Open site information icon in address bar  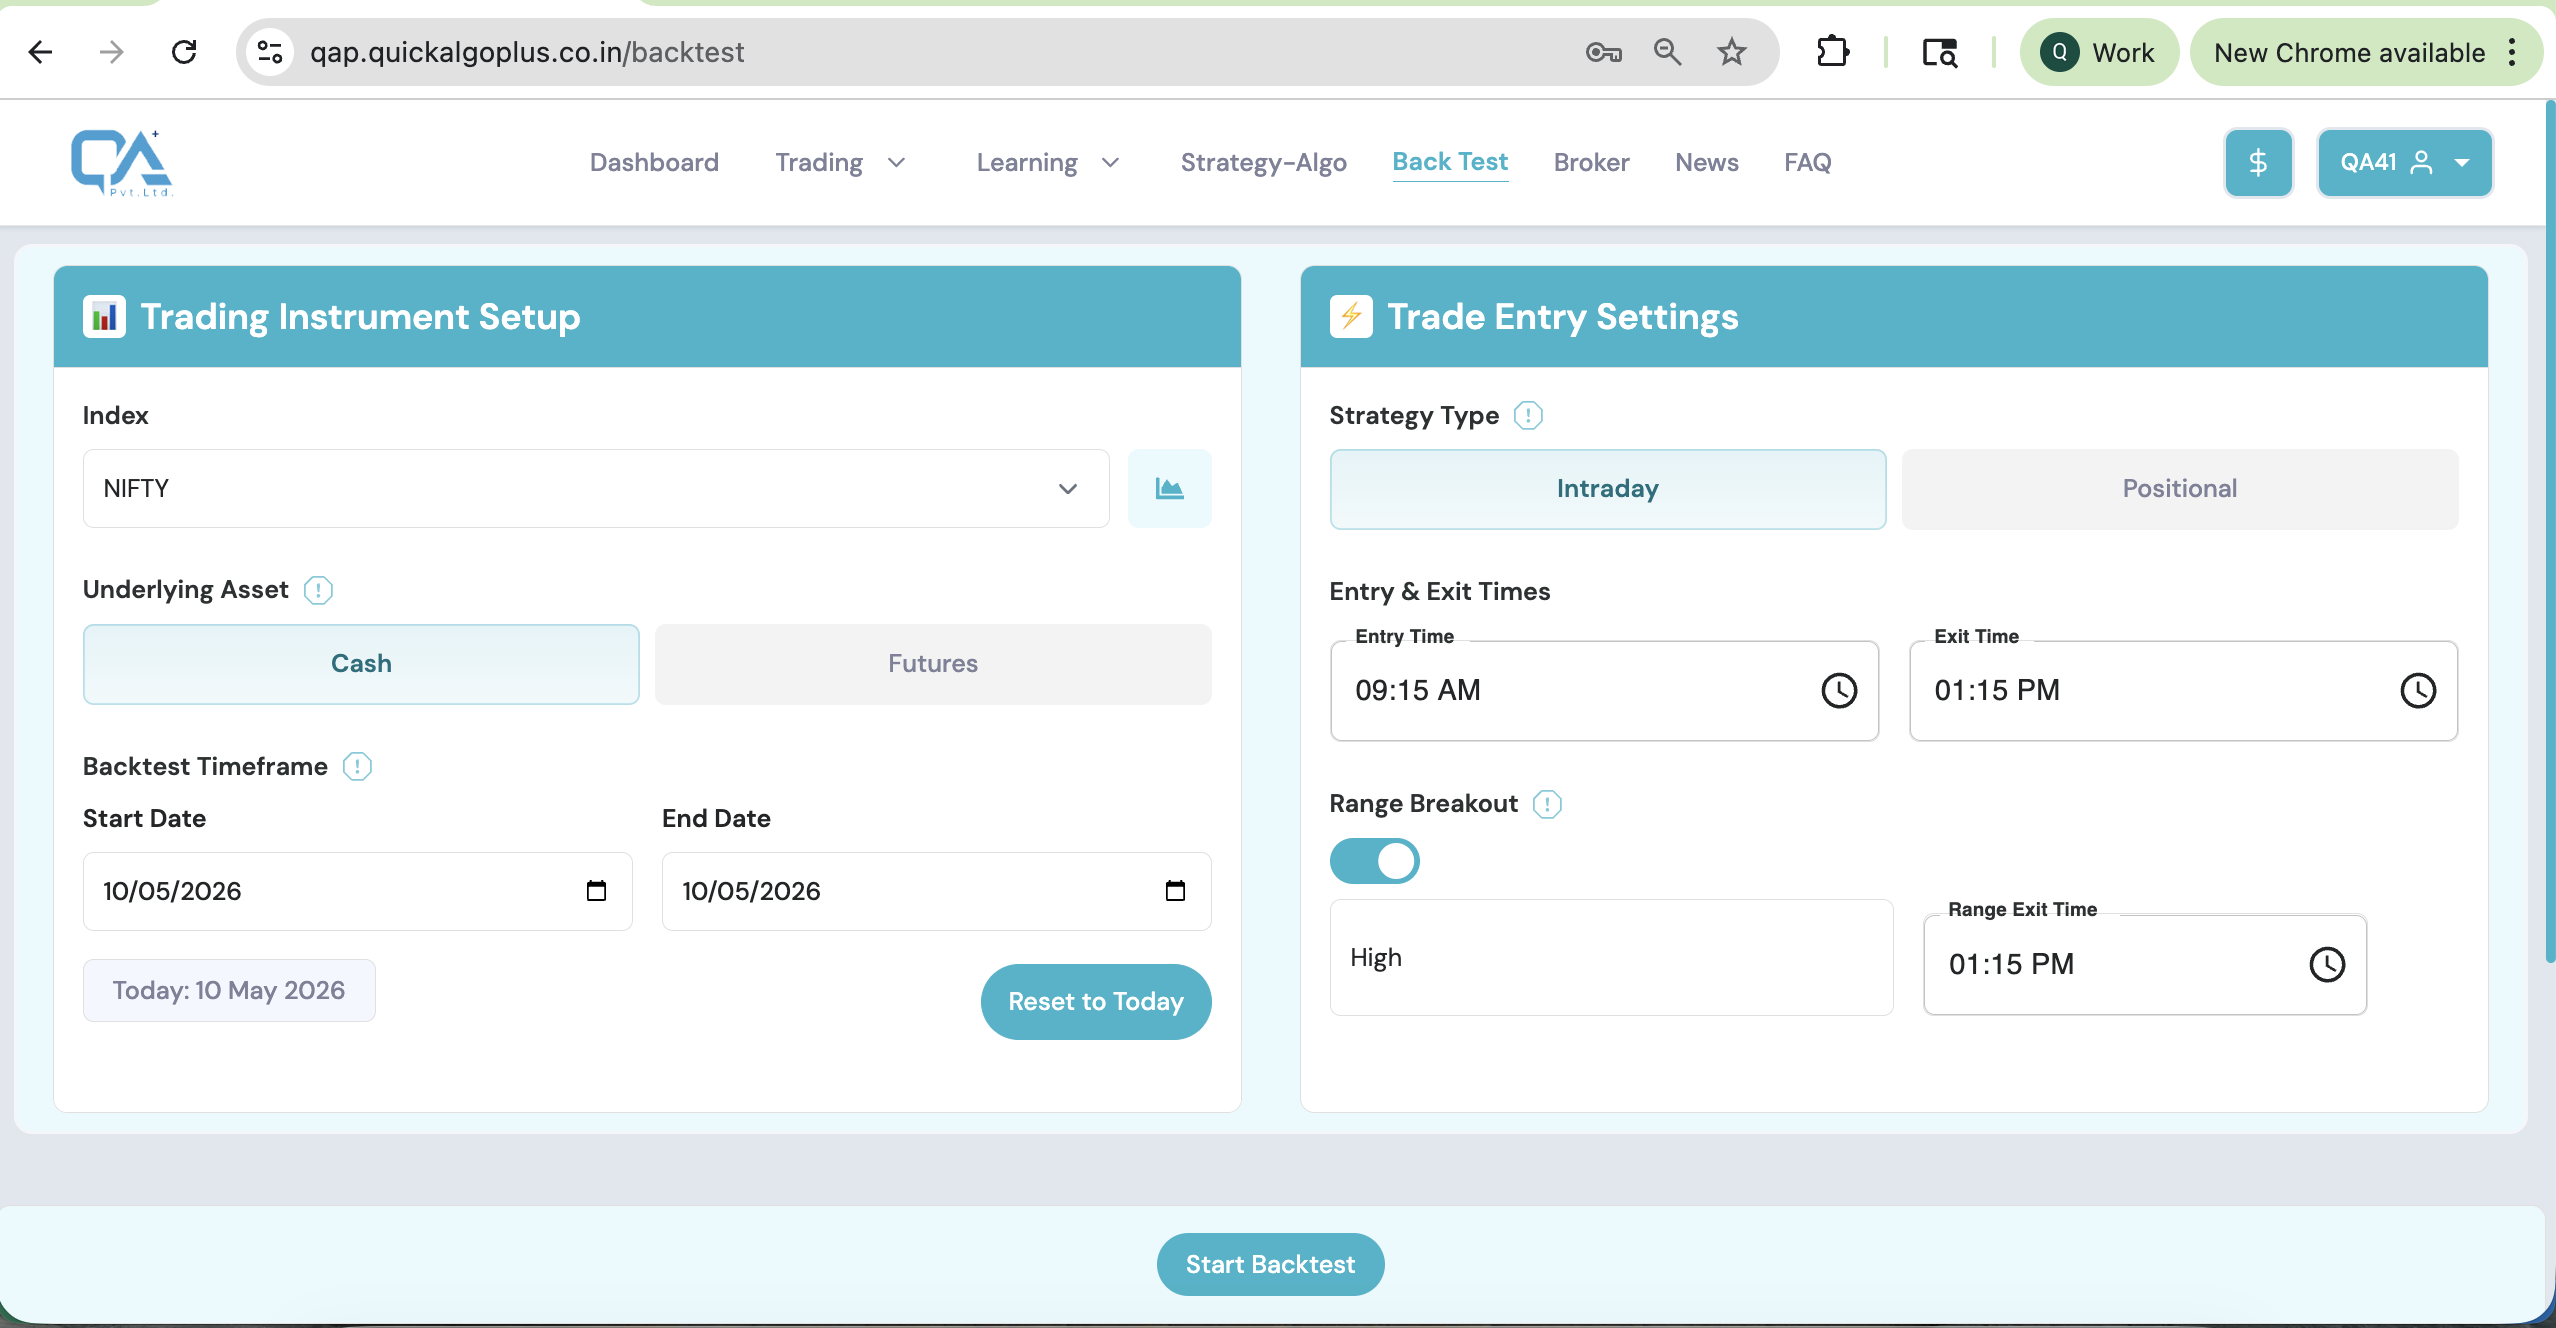click(x=270, y=52)
